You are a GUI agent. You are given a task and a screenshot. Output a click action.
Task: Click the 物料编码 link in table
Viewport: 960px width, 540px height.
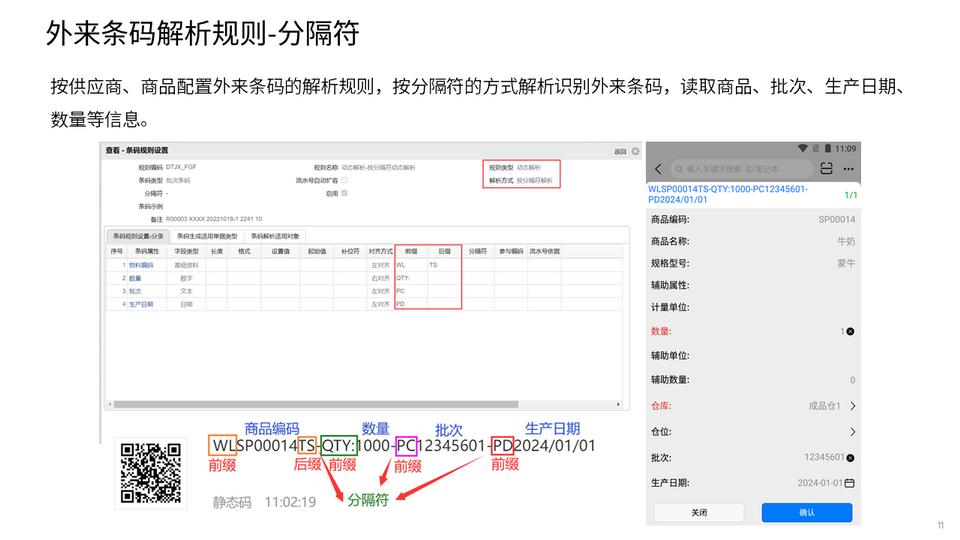[140, 265]
